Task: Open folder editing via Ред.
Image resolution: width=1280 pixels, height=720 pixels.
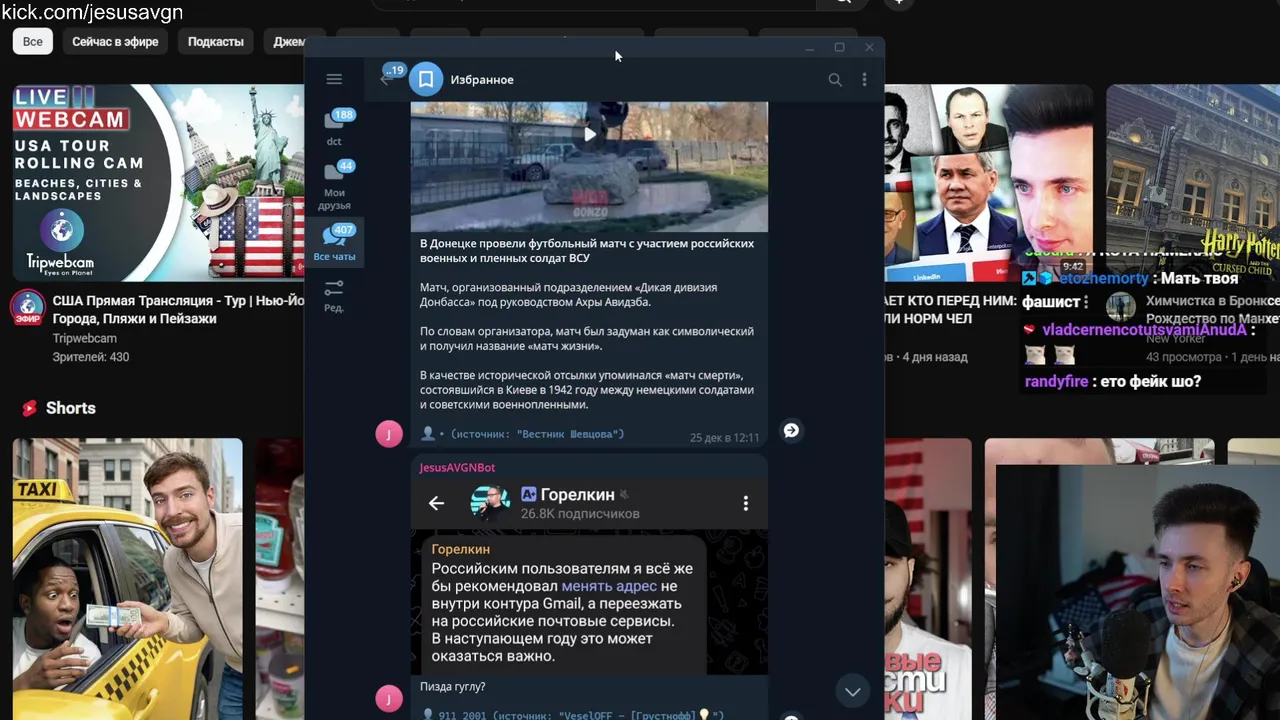Action: (334, 295)
